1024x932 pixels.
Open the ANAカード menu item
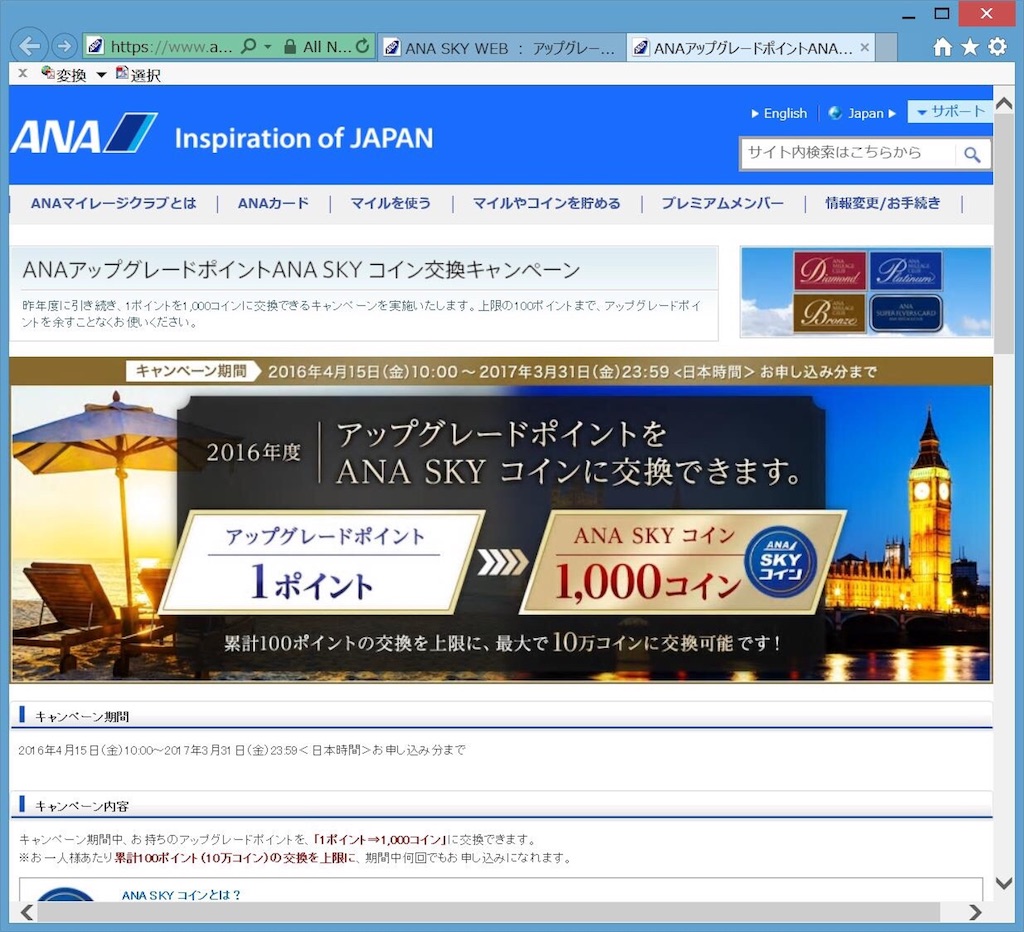pyautogui.click(x=273, y=203)
